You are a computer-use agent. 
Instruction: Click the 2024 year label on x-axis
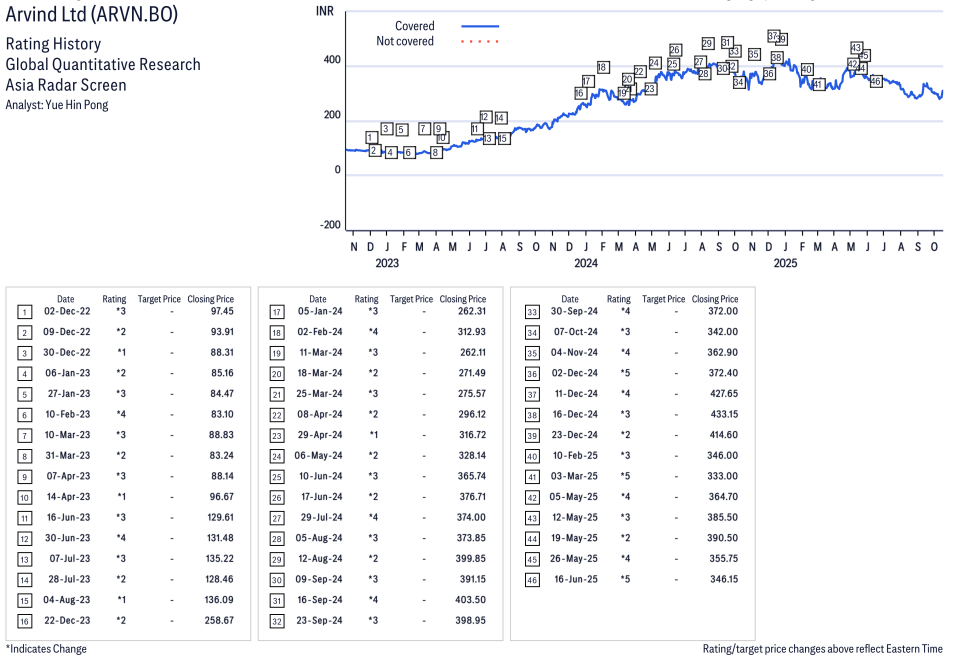[x=586, y=264]
